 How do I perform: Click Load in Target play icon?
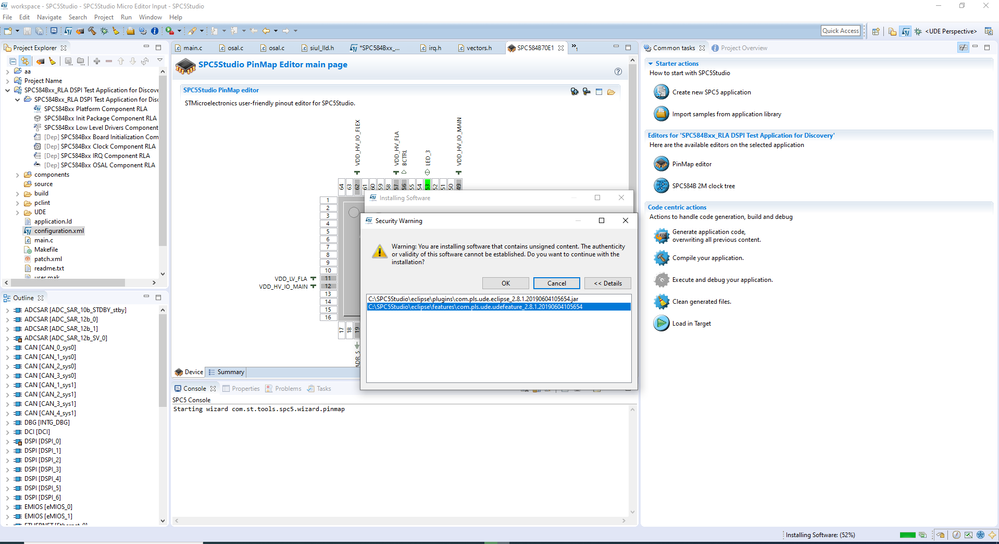[x=661, y=323]
